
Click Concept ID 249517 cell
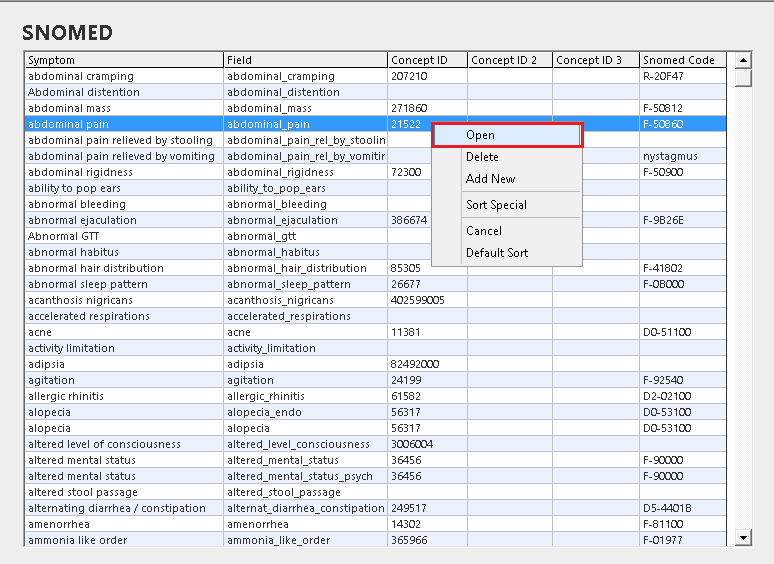pyautogui.click(x=427, y=508)
